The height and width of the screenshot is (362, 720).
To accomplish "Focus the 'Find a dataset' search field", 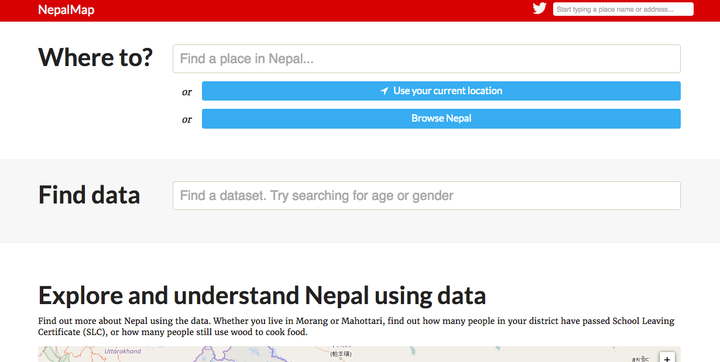I will coord(427,196).
